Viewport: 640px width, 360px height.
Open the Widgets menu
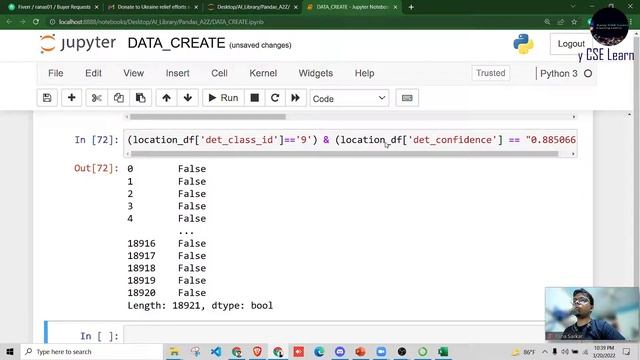pos(316,73)
